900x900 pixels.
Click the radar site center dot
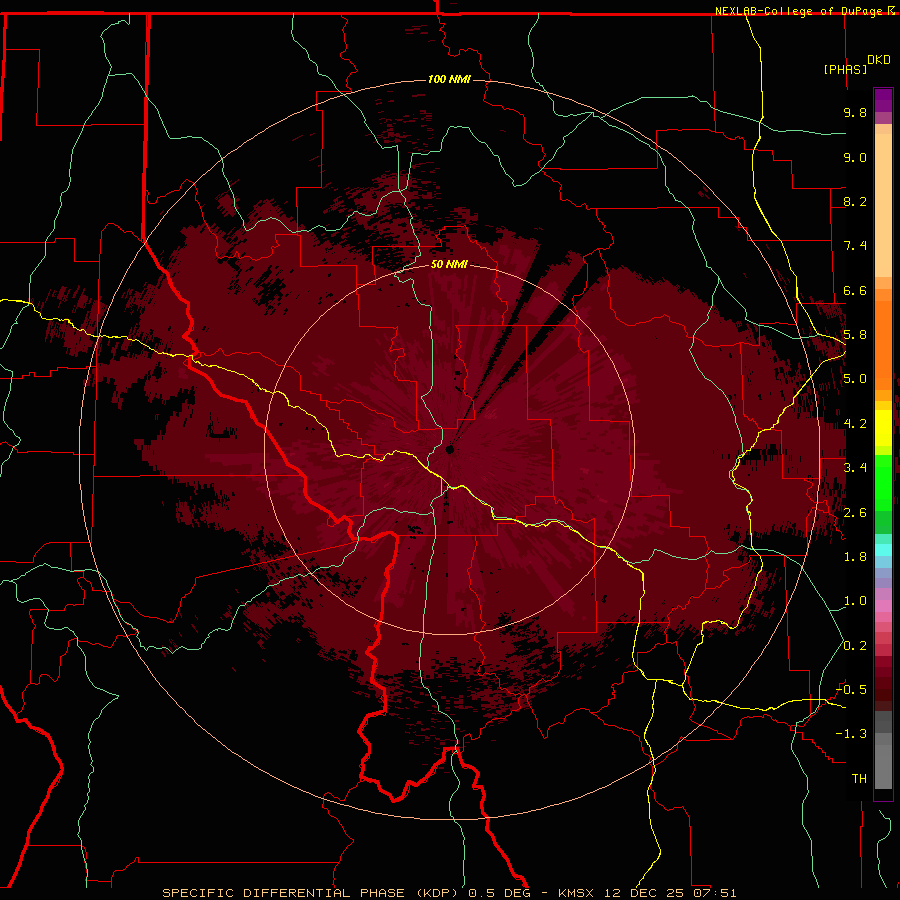pos(450,449)
